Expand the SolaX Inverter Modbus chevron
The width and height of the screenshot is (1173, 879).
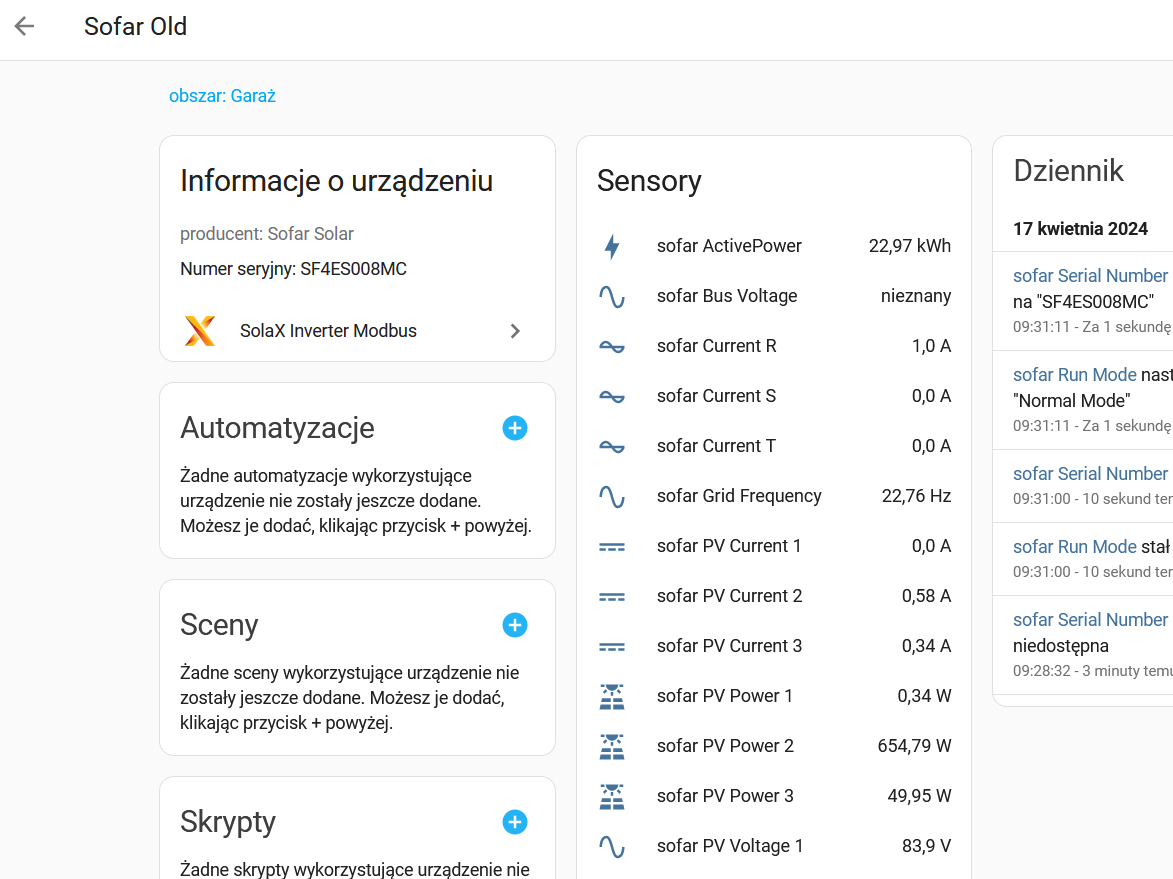click(x=515, y=331)
